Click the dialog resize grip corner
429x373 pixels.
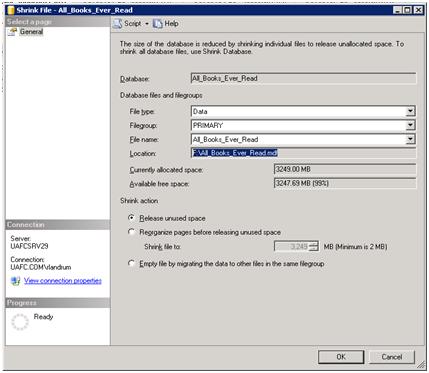point(421,365)
